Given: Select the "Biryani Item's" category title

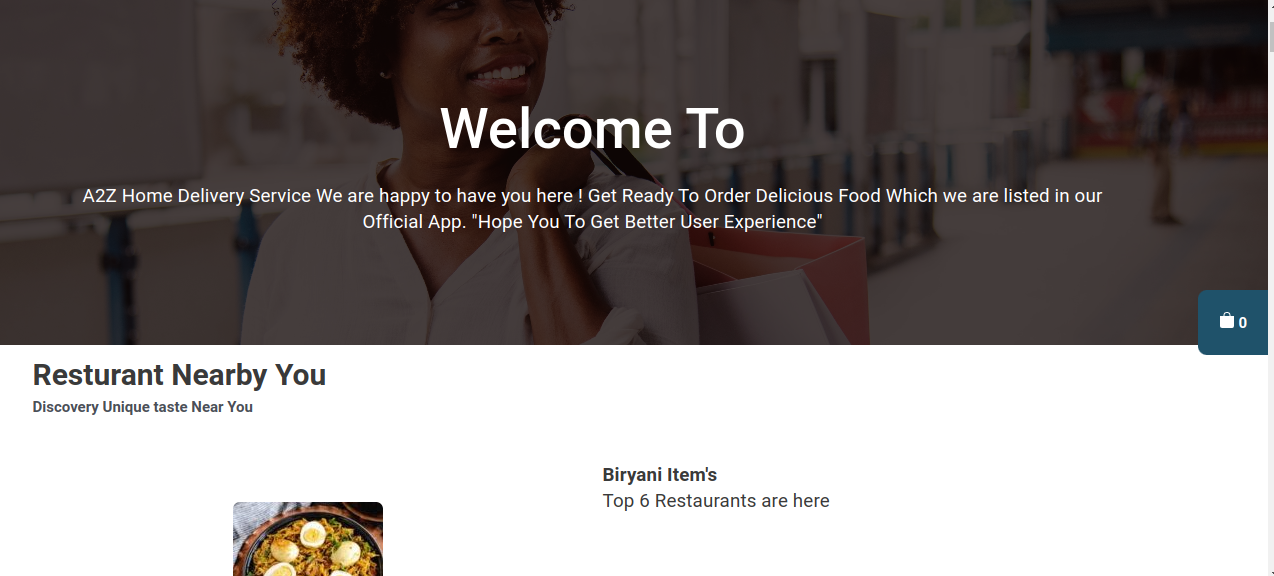Looking at the screenshot, I should point(660,475).
